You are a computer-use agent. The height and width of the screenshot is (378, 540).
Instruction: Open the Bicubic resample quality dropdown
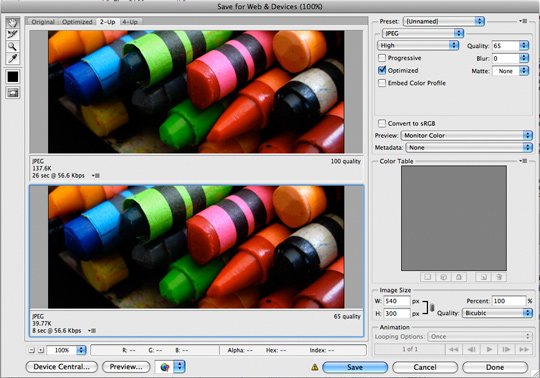tap(497, 313)
